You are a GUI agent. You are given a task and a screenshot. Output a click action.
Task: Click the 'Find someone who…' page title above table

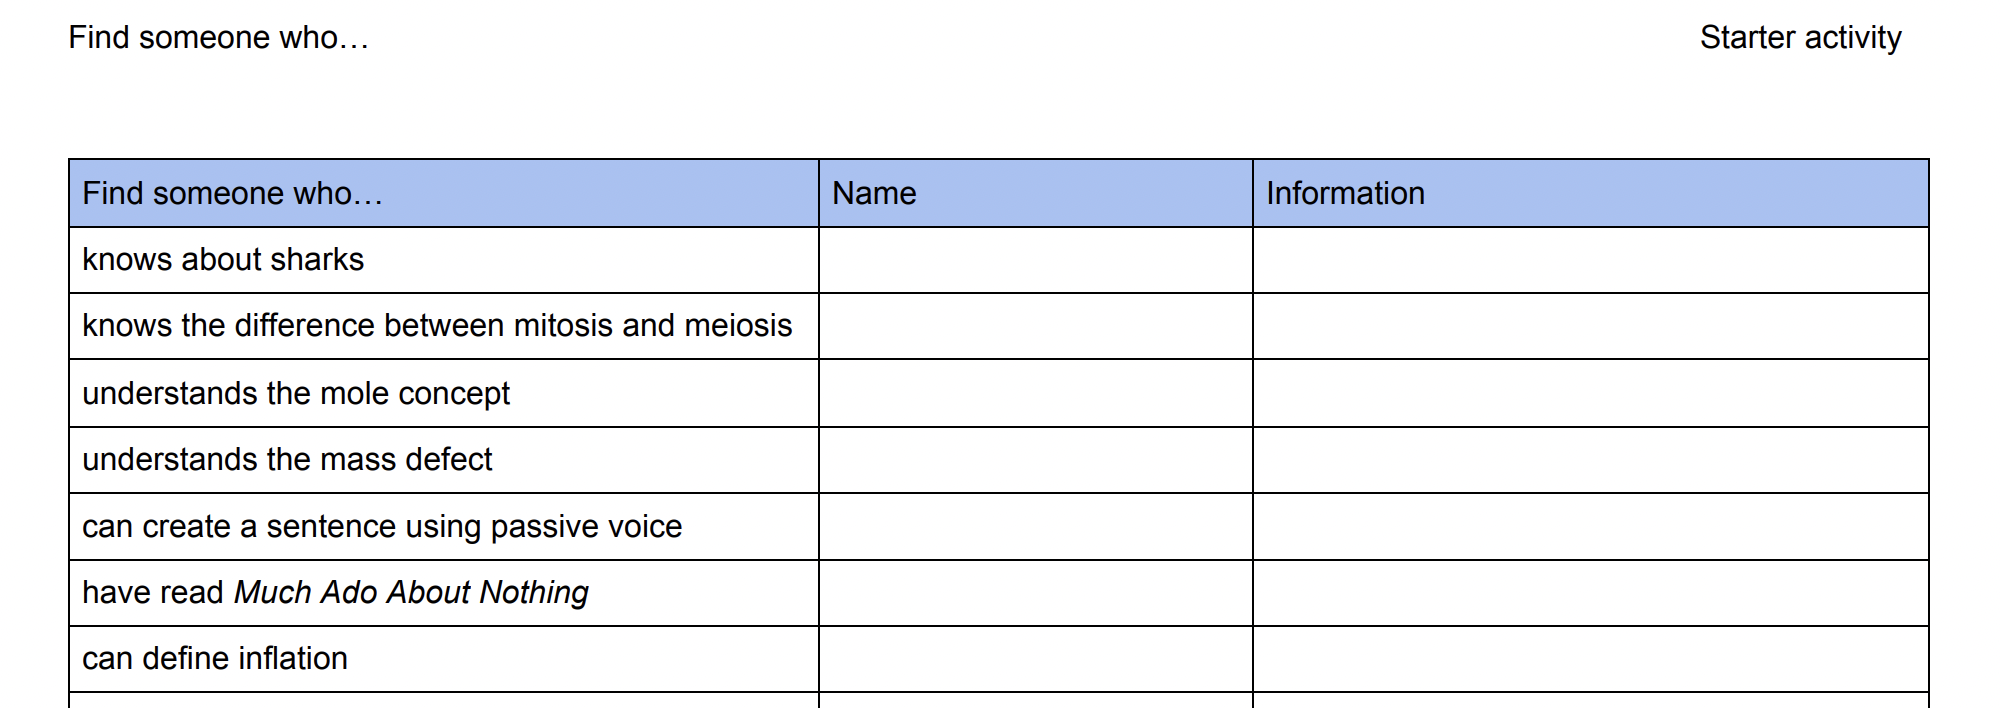pos(218,38)
